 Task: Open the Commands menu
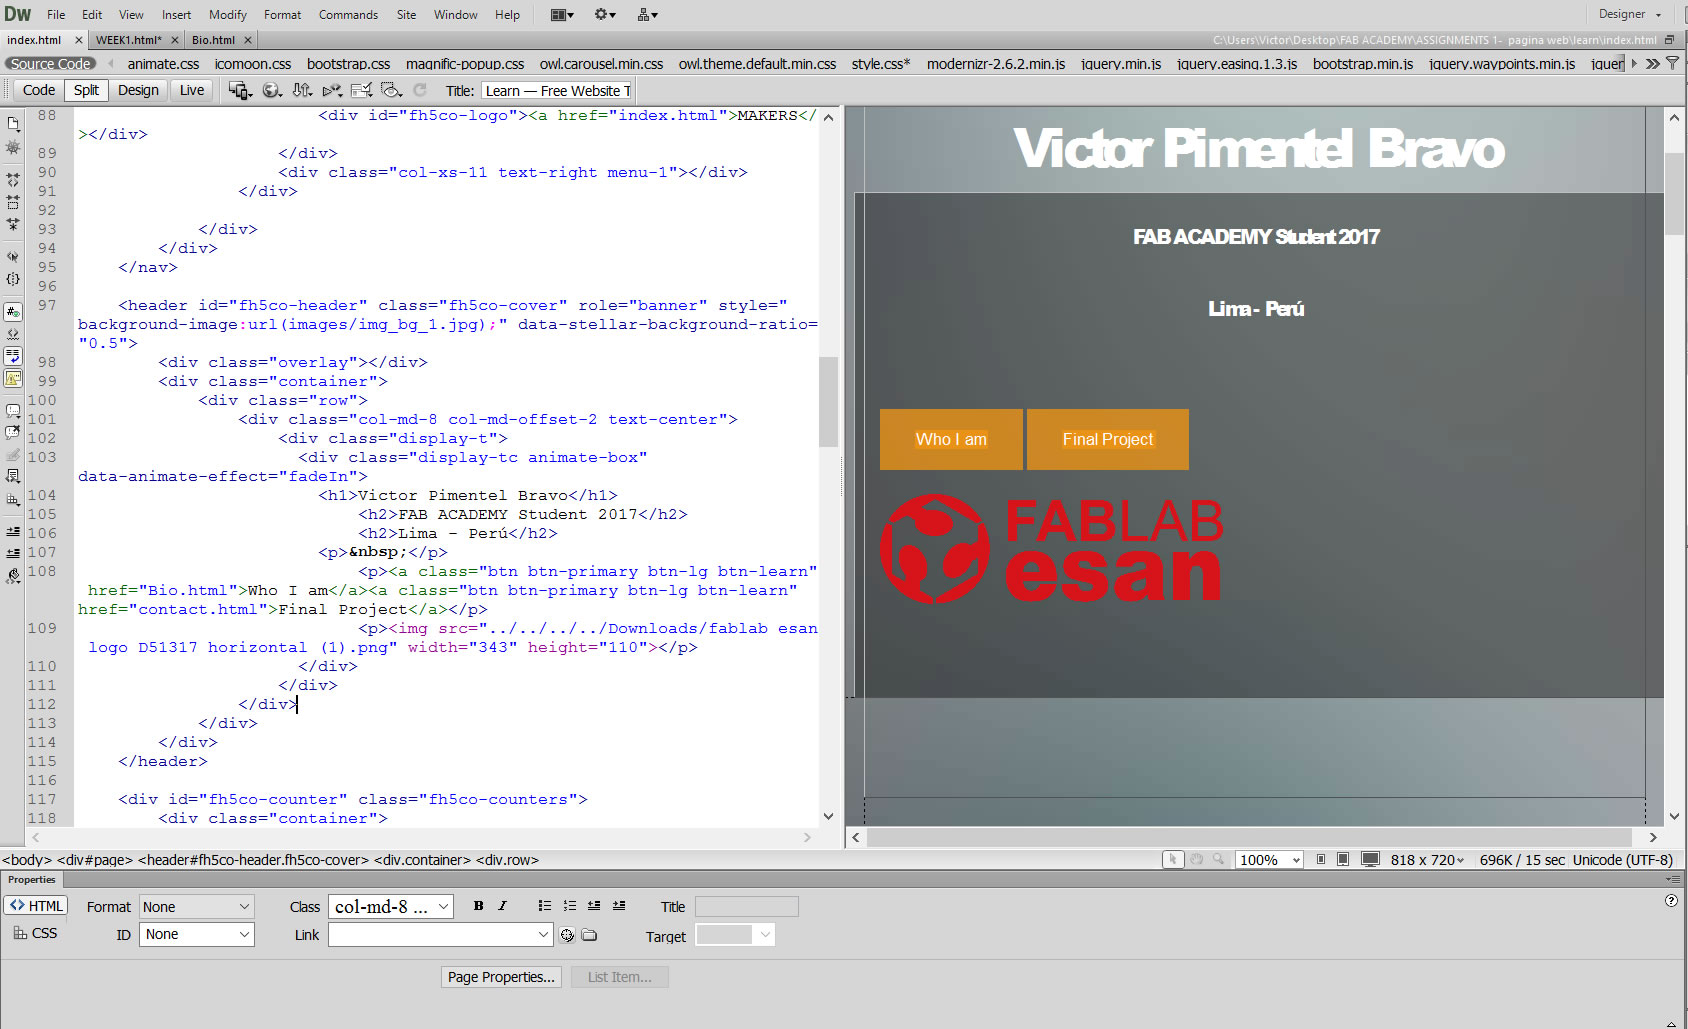(x=348, y=14)
